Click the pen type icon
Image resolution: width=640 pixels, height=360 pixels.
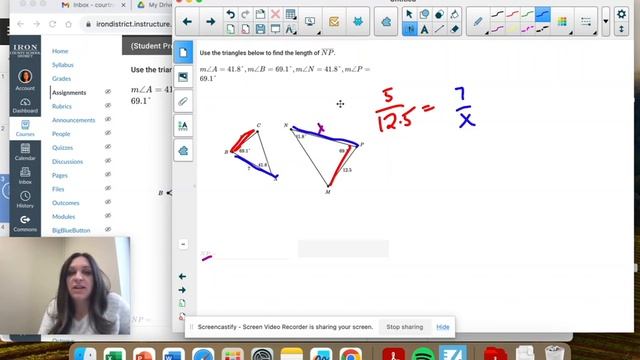pos(478,22)
